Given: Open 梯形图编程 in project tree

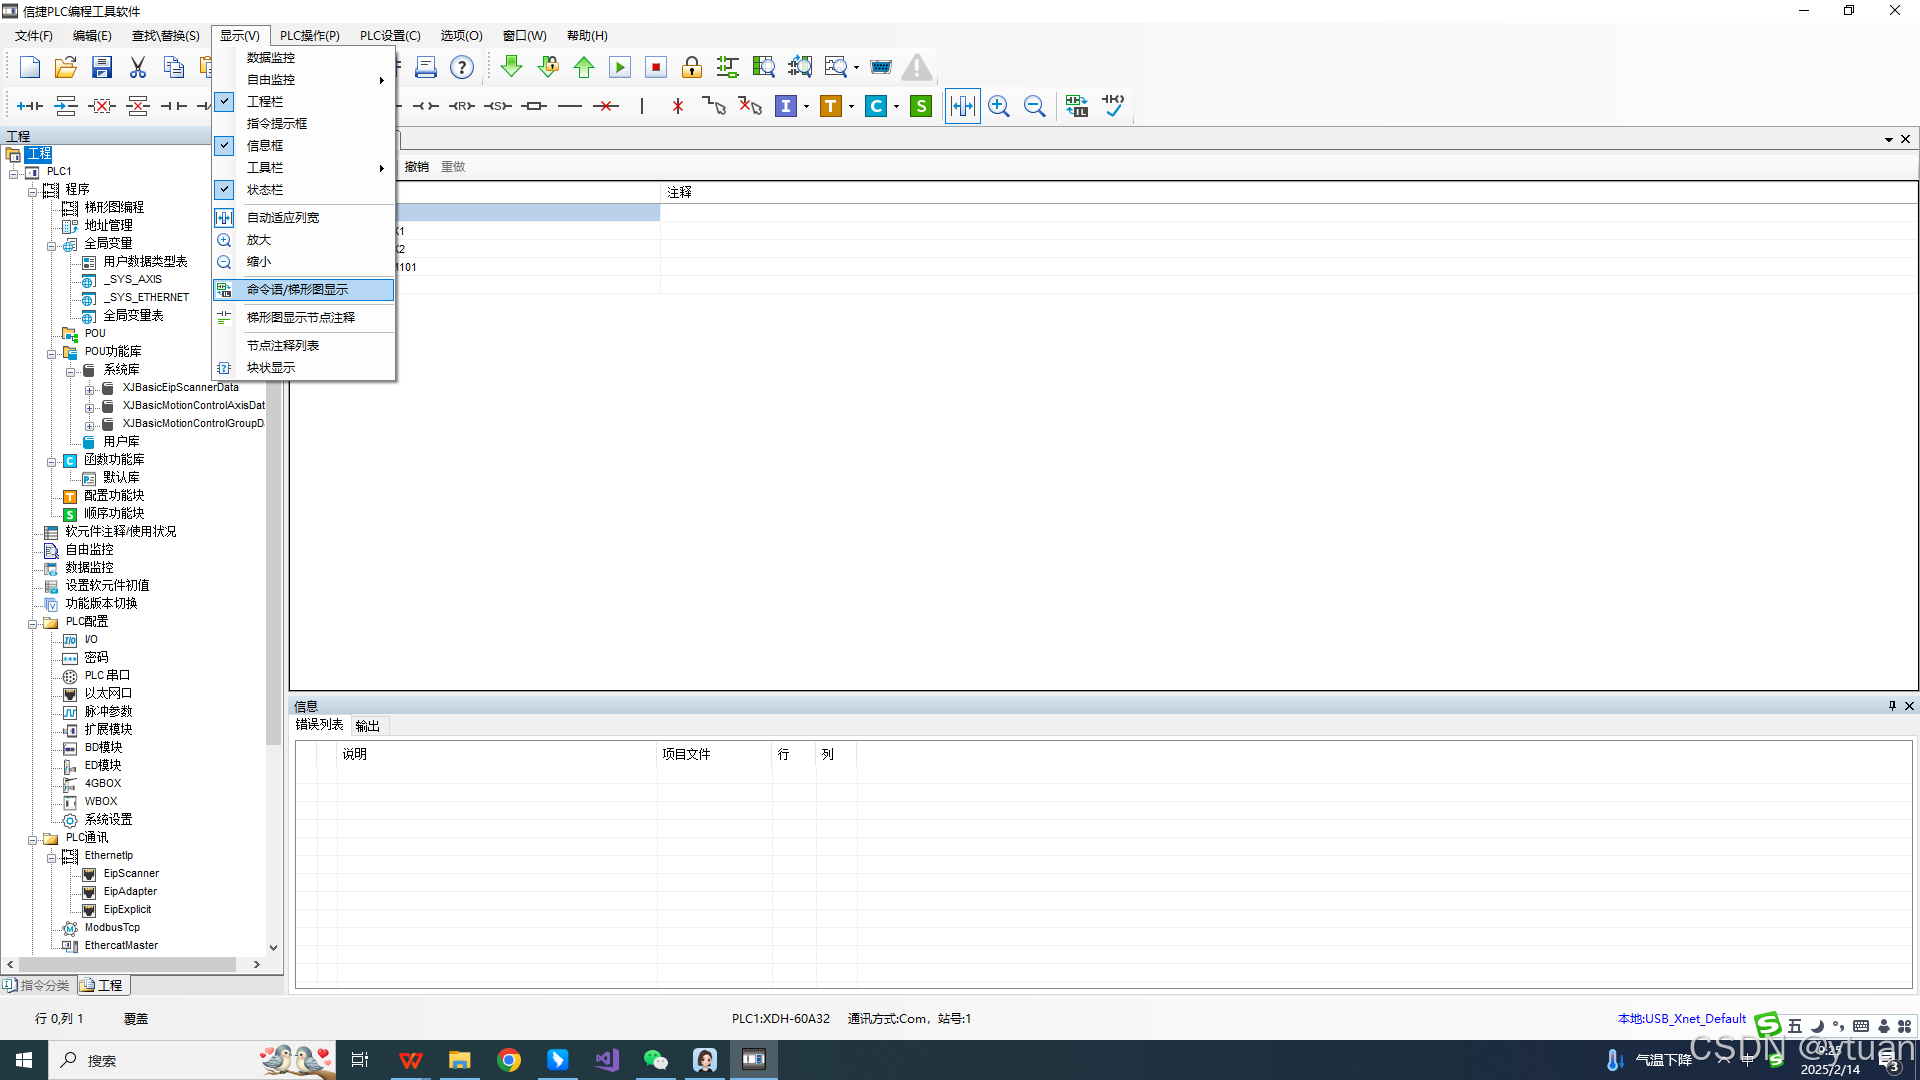Looking at the screenshot, I should coord(114,207).
